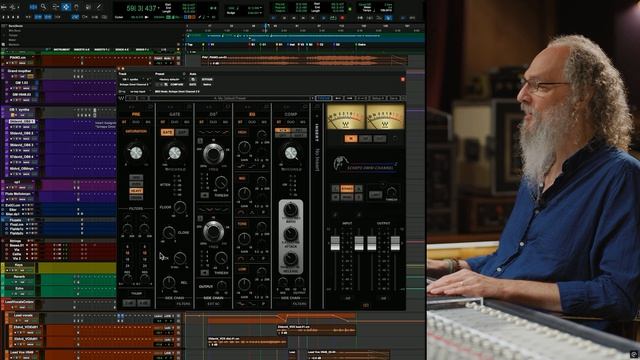Select the DS2 module header

pos(213,114)
